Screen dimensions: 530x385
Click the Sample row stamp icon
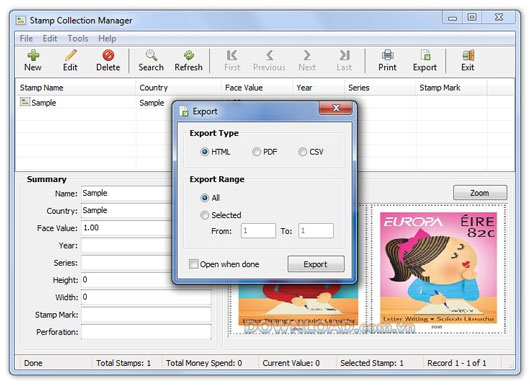(25, 102)
